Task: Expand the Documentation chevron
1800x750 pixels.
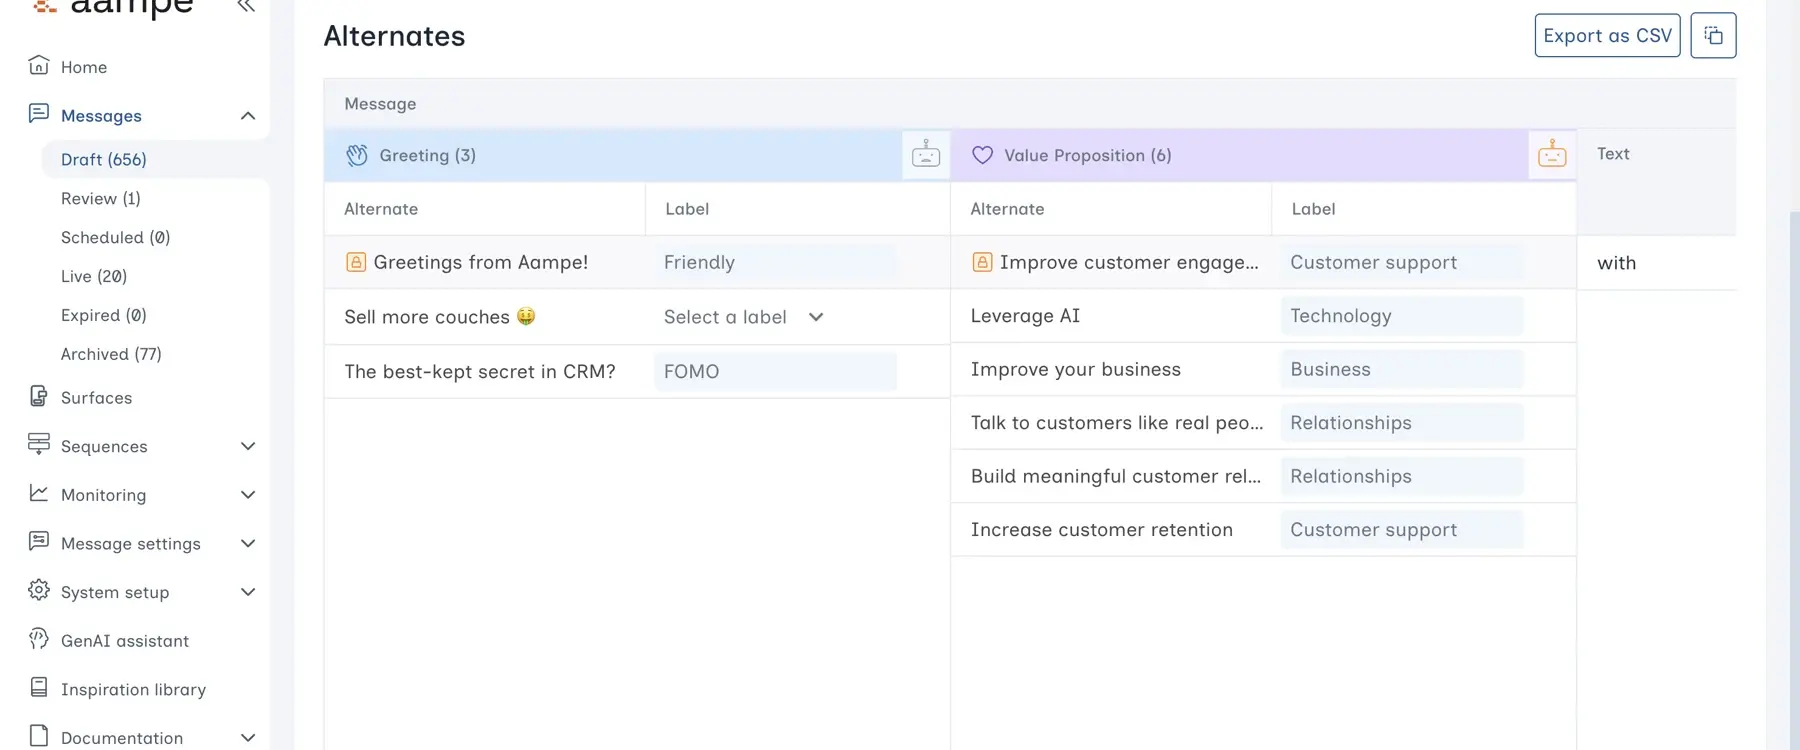Action: 248,738
